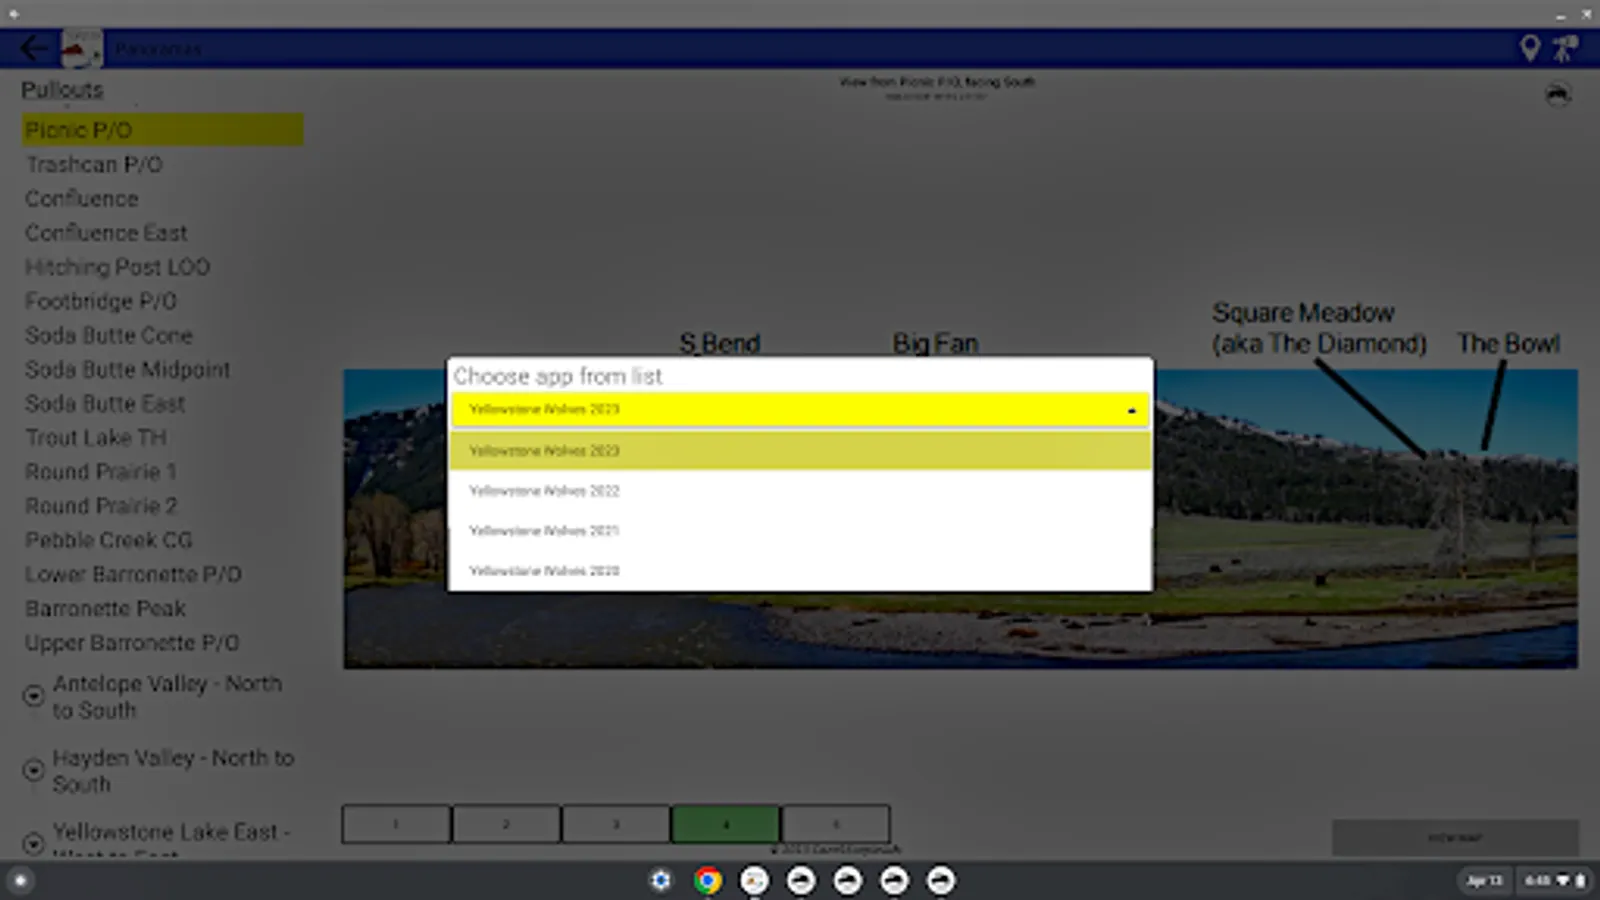Choose Yellowstone Wolves 2023 from the list
1600x900 pixels.
[800, 451]
